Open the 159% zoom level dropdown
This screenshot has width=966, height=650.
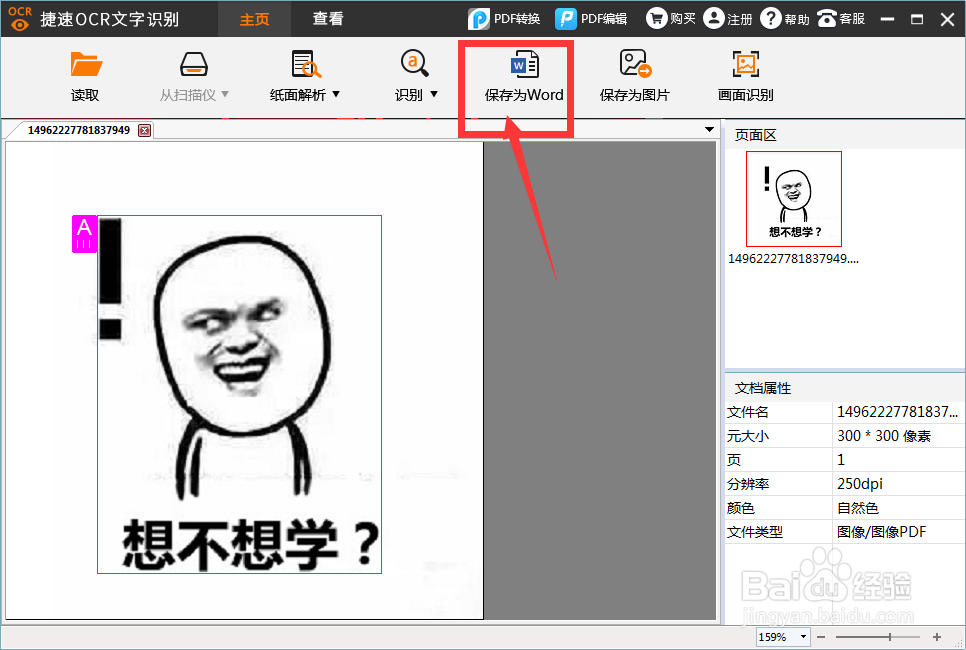(x=803, y=636)
